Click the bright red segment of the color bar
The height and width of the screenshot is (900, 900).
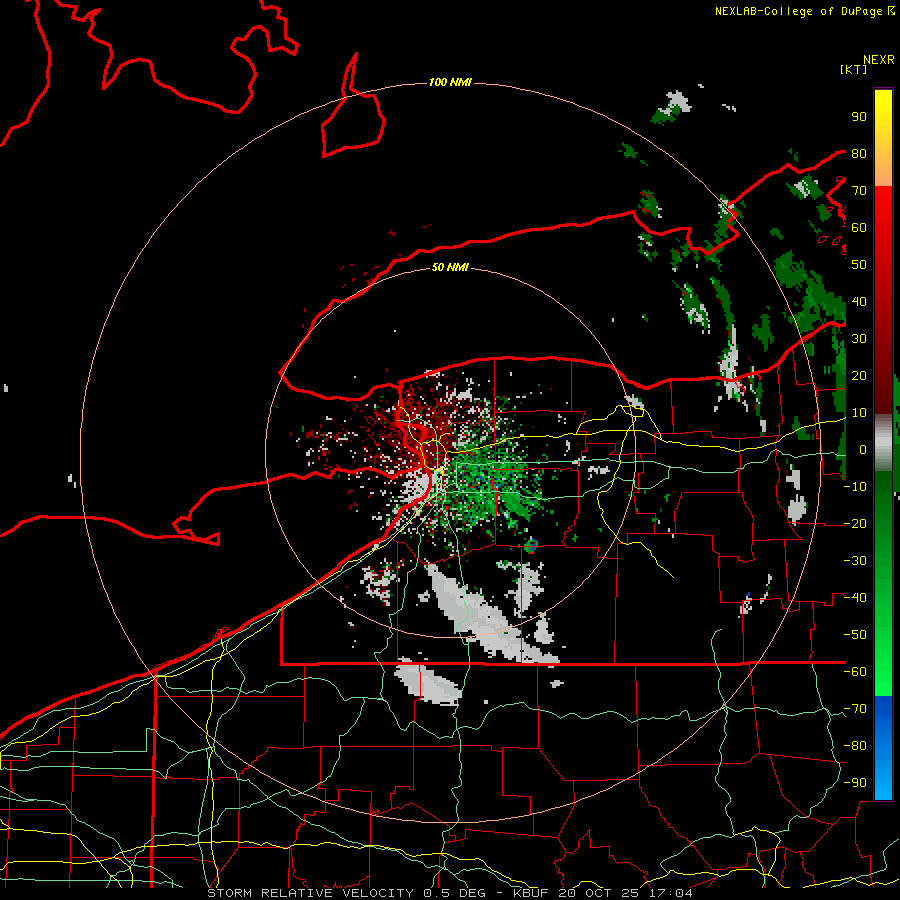coord(883,298)
